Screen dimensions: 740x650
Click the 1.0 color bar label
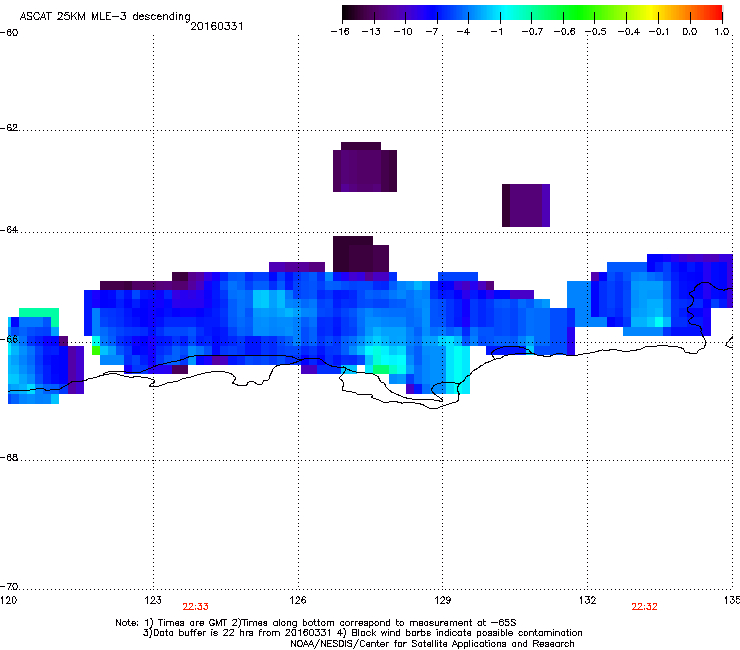pyautogui.click(x=722, y=32)
